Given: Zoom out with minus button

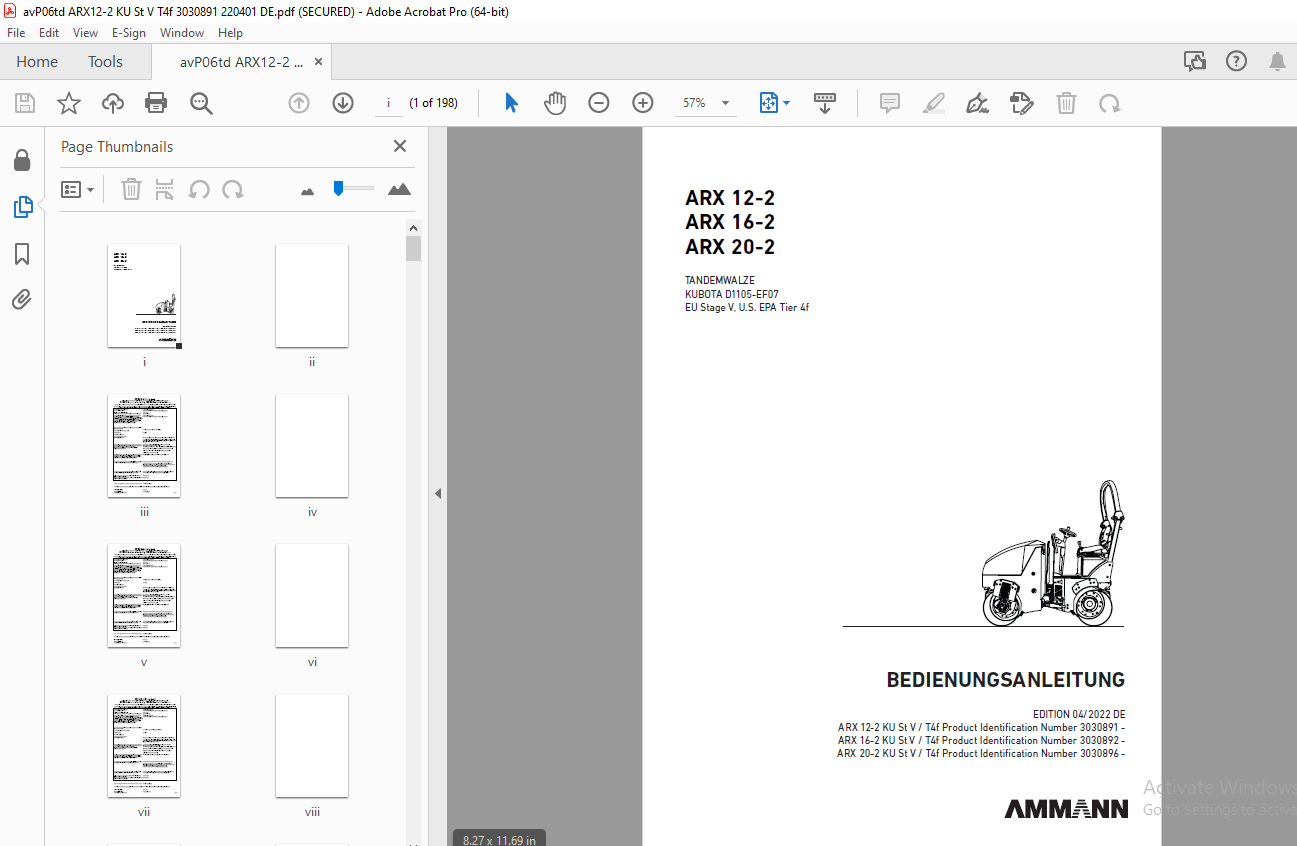Looking at the screenshot, I should [x=599, y=103].
